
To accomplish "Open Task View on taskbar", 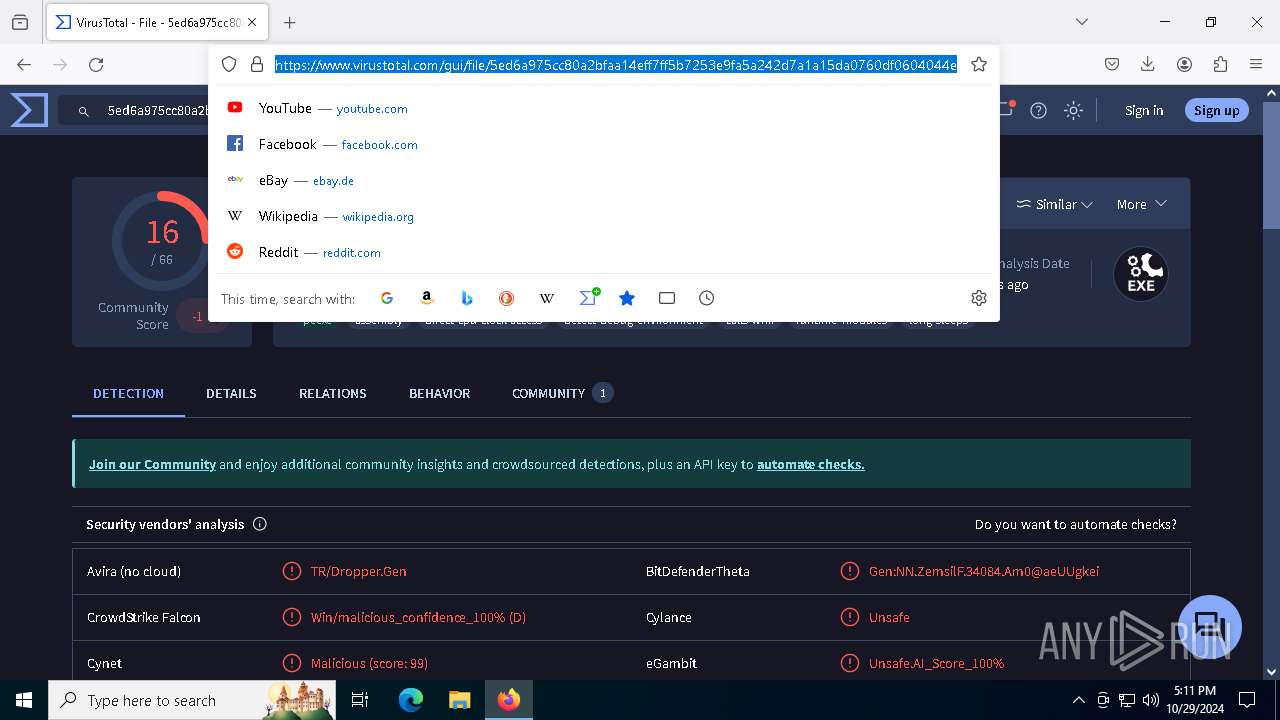I will point(360,700).
